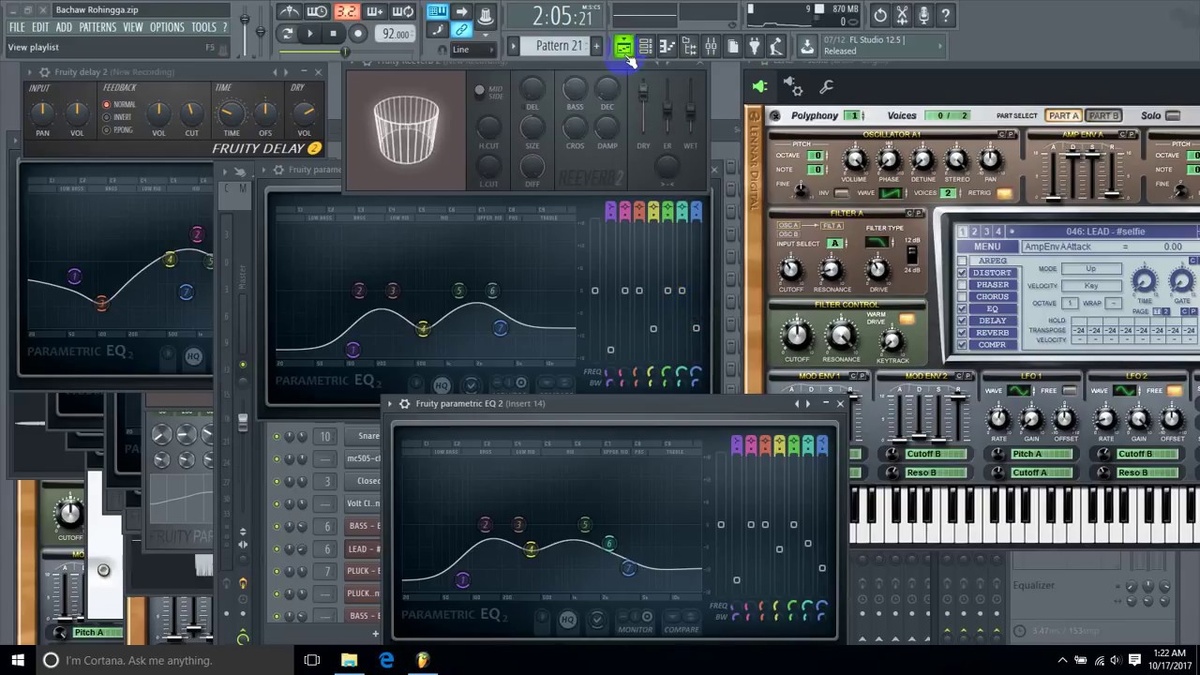
Task: Uncheck the REVERB effect checkbox
Action: (962, 333)
